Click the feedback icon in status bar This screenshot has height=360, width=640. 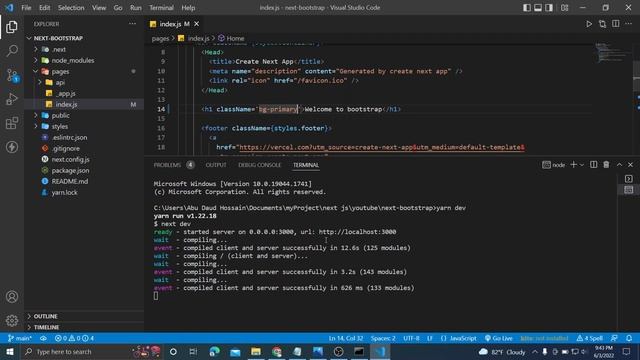[x=614, y=338]
